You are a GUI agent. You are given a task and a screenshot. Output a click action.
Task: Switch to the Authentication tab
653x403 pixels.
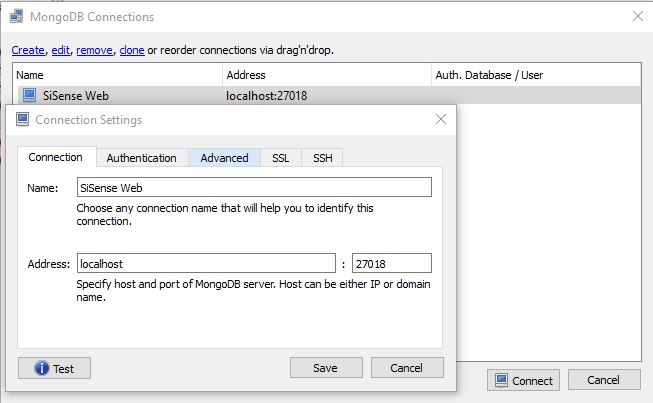pyautogui.click(x=142, y=158)
